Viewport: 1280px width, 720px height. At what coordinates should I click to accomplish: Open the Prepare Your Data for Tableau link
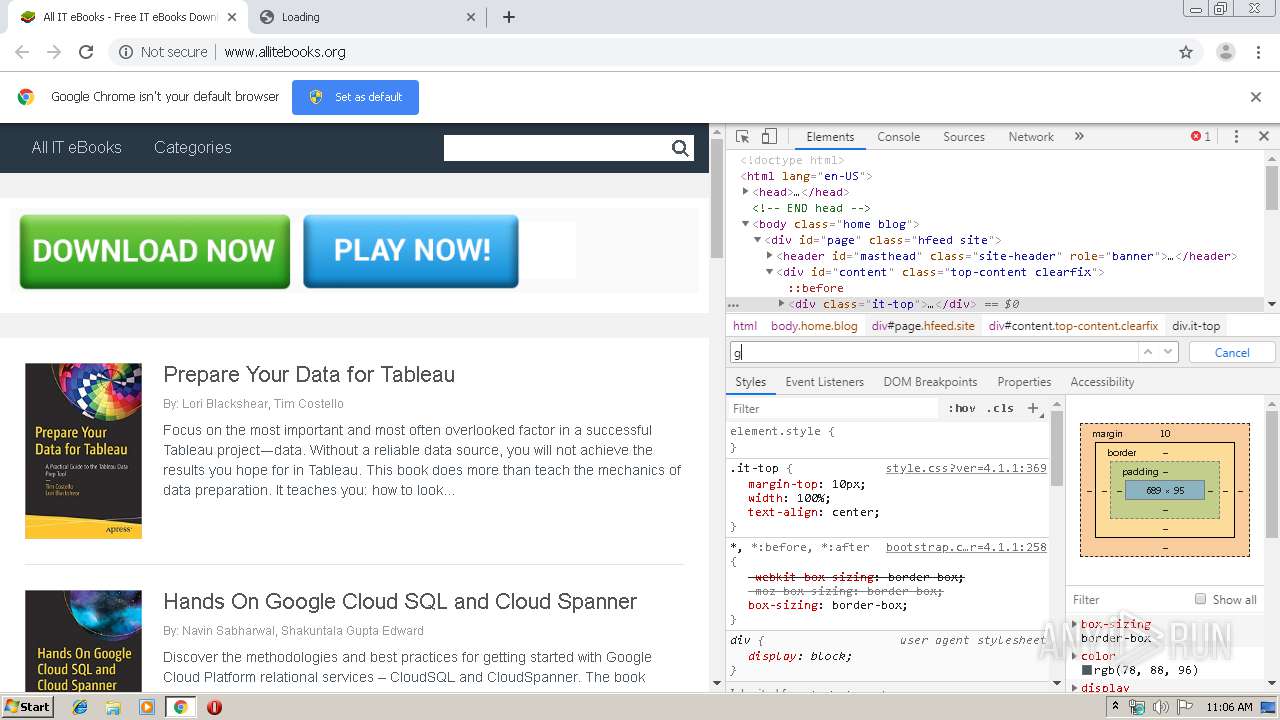click(x=309, y=374)
